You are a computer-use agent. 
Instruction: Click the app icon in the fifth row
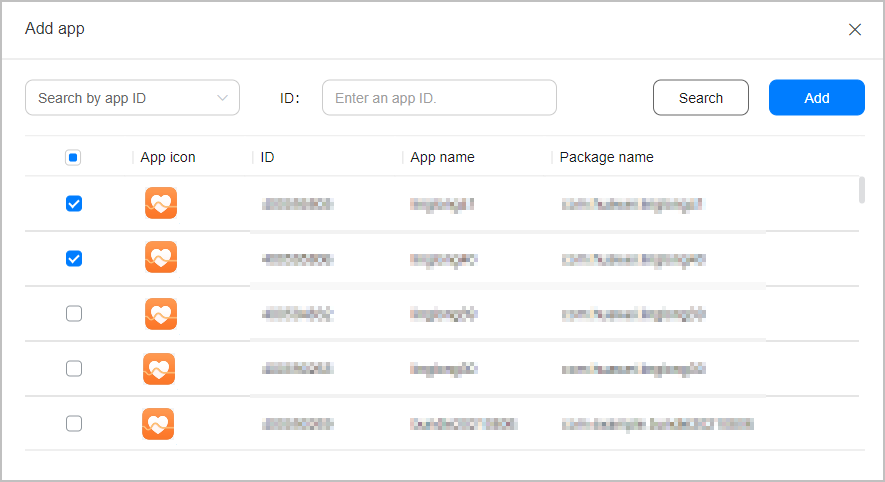tap(158, 424)
